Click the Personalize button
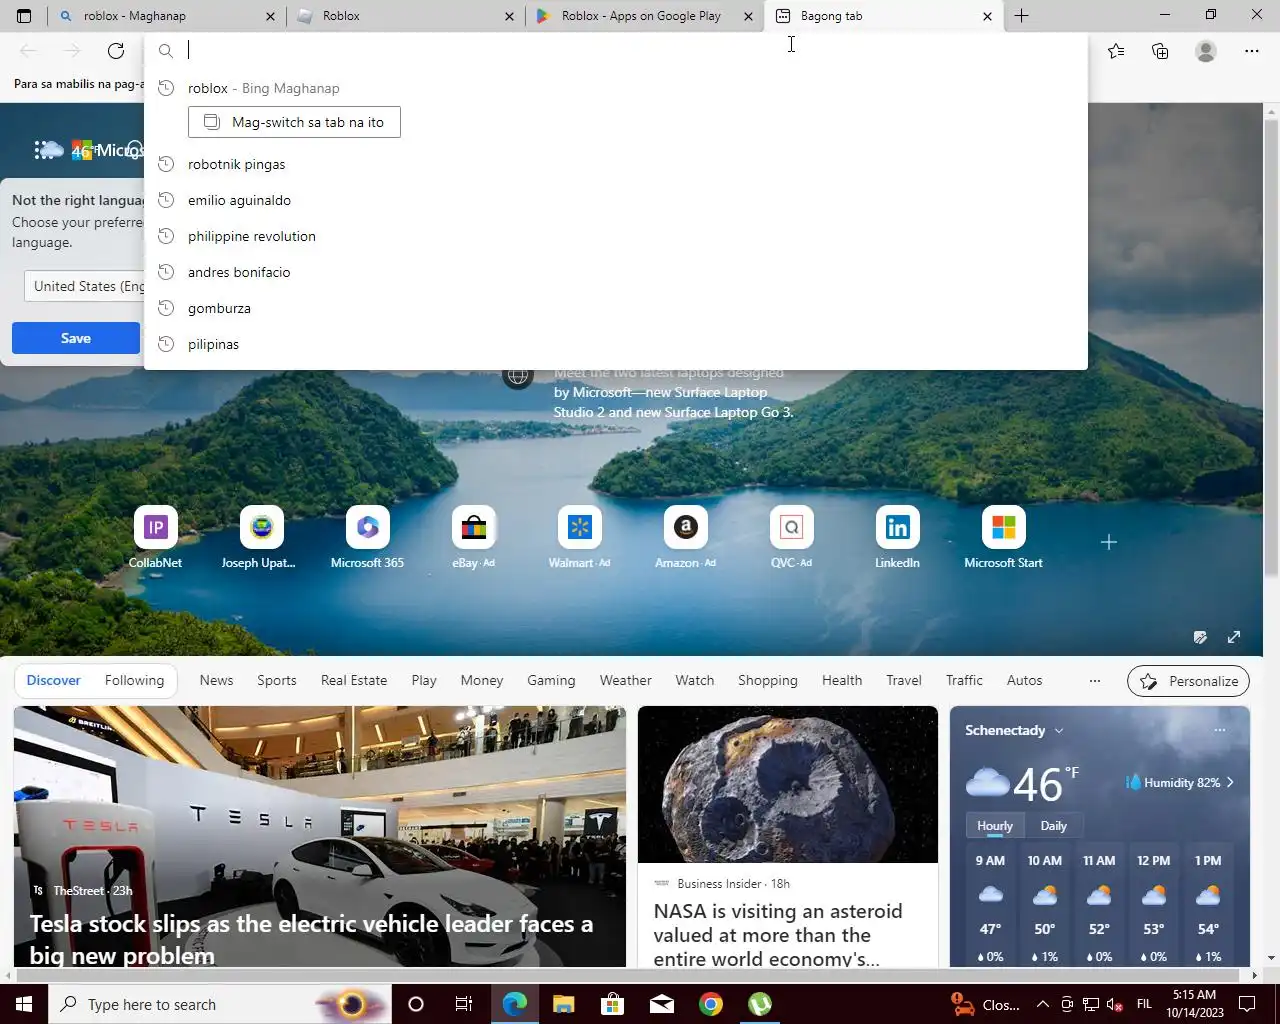 point(1188,681)
